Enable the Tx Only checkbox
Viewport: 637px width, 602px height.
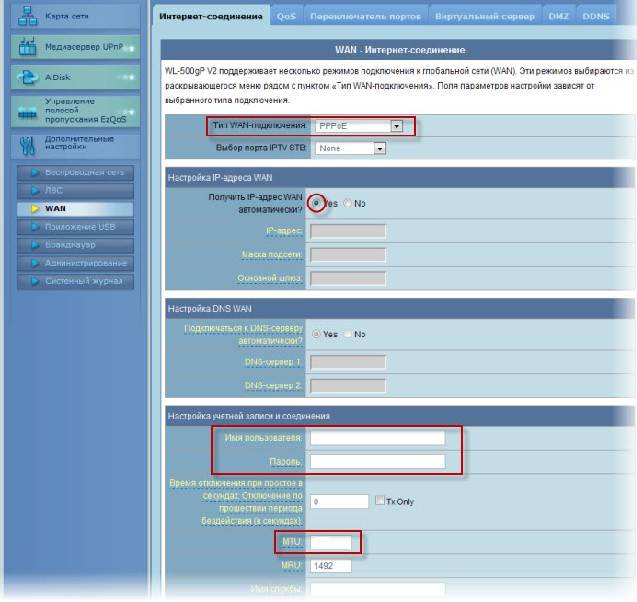tap(379, 500)
